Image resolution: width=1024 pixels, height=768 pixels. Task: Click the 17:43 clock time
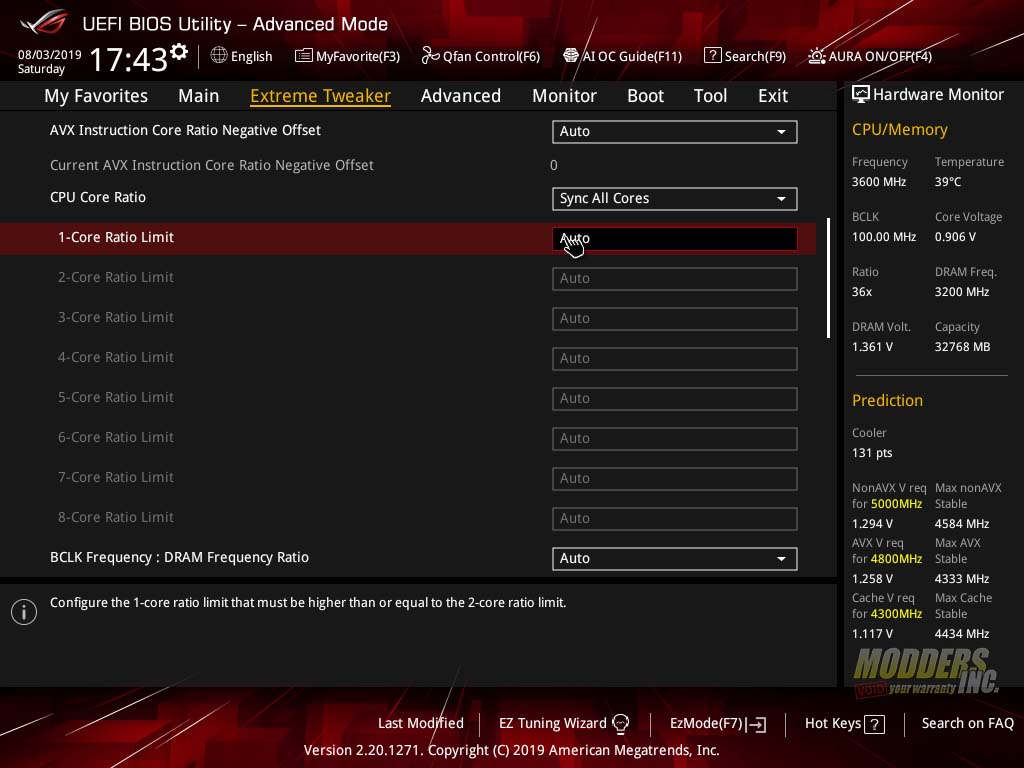click(x=129, y=59)
